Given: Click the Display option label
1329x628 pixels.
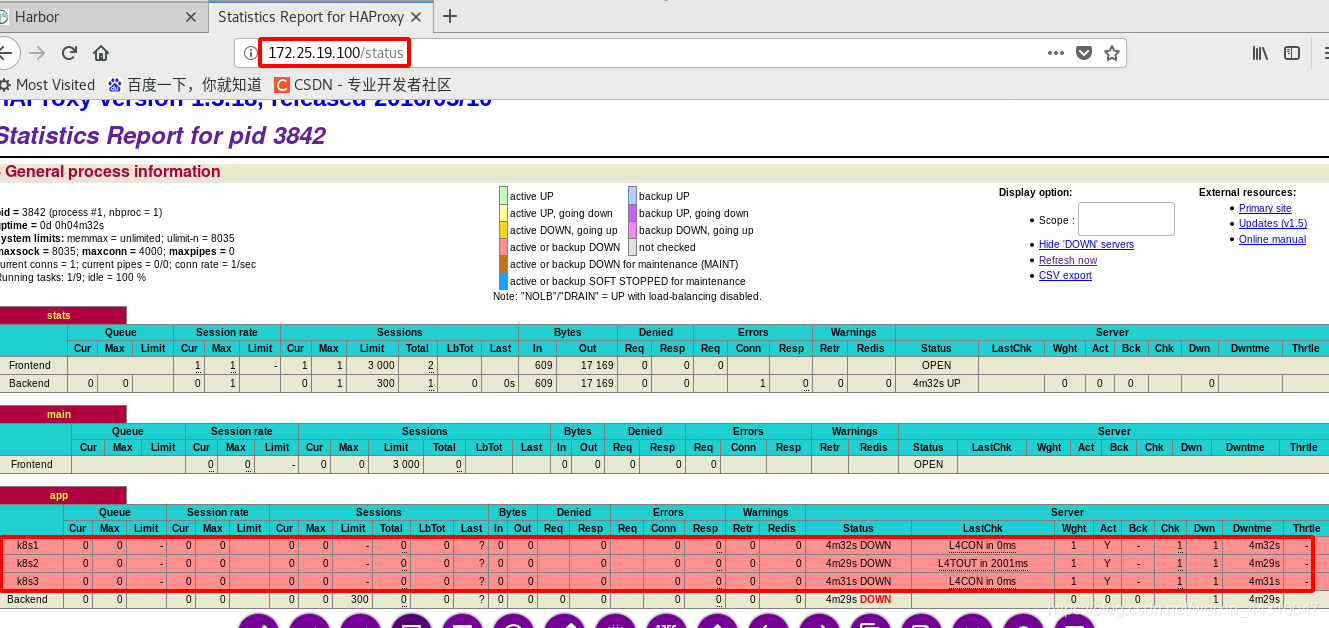Looking at the screenshot, I should point(1035,192).
